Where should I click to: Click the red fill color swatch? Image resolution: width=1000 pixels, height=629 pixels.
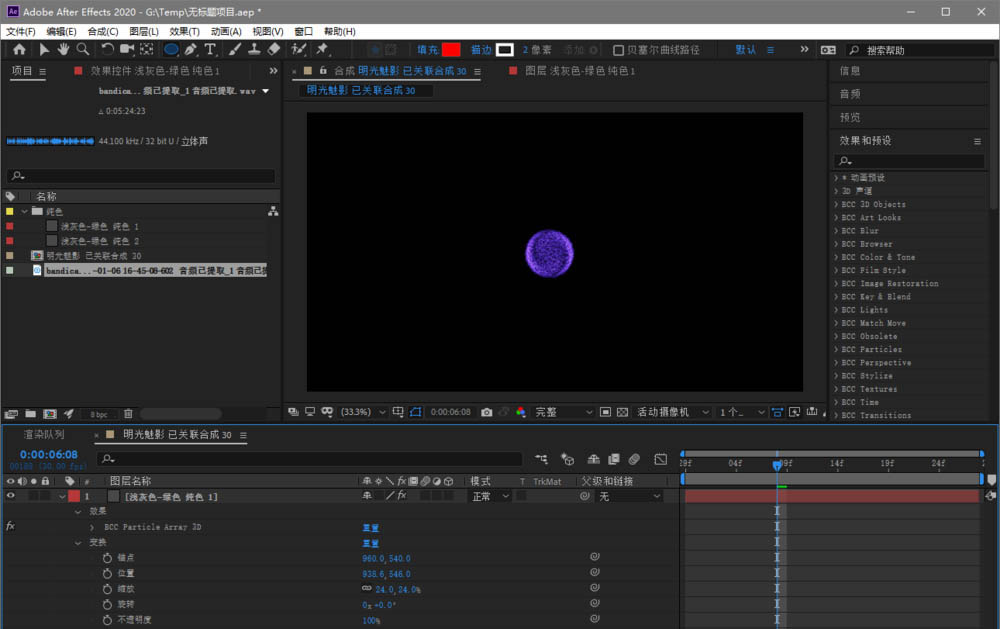(451, 50)
